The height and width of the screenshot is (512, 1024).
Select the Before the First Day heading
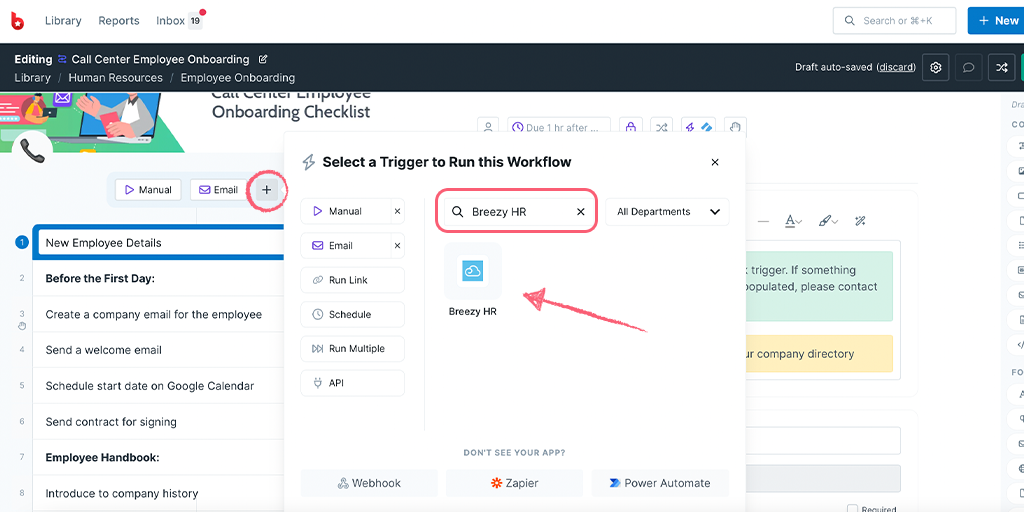(x=100, y=278)
